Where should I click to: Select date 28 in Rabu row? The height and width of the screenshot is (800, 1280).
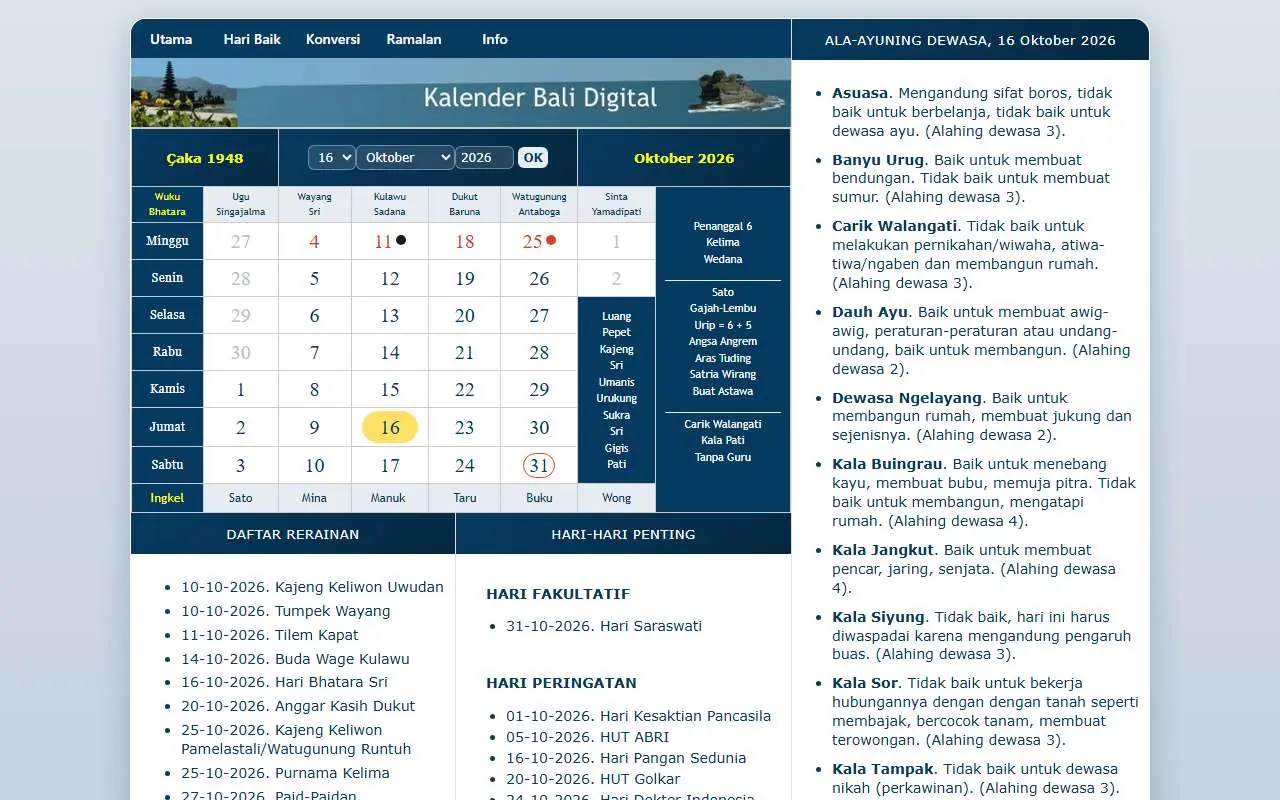[x=539, y=352]
